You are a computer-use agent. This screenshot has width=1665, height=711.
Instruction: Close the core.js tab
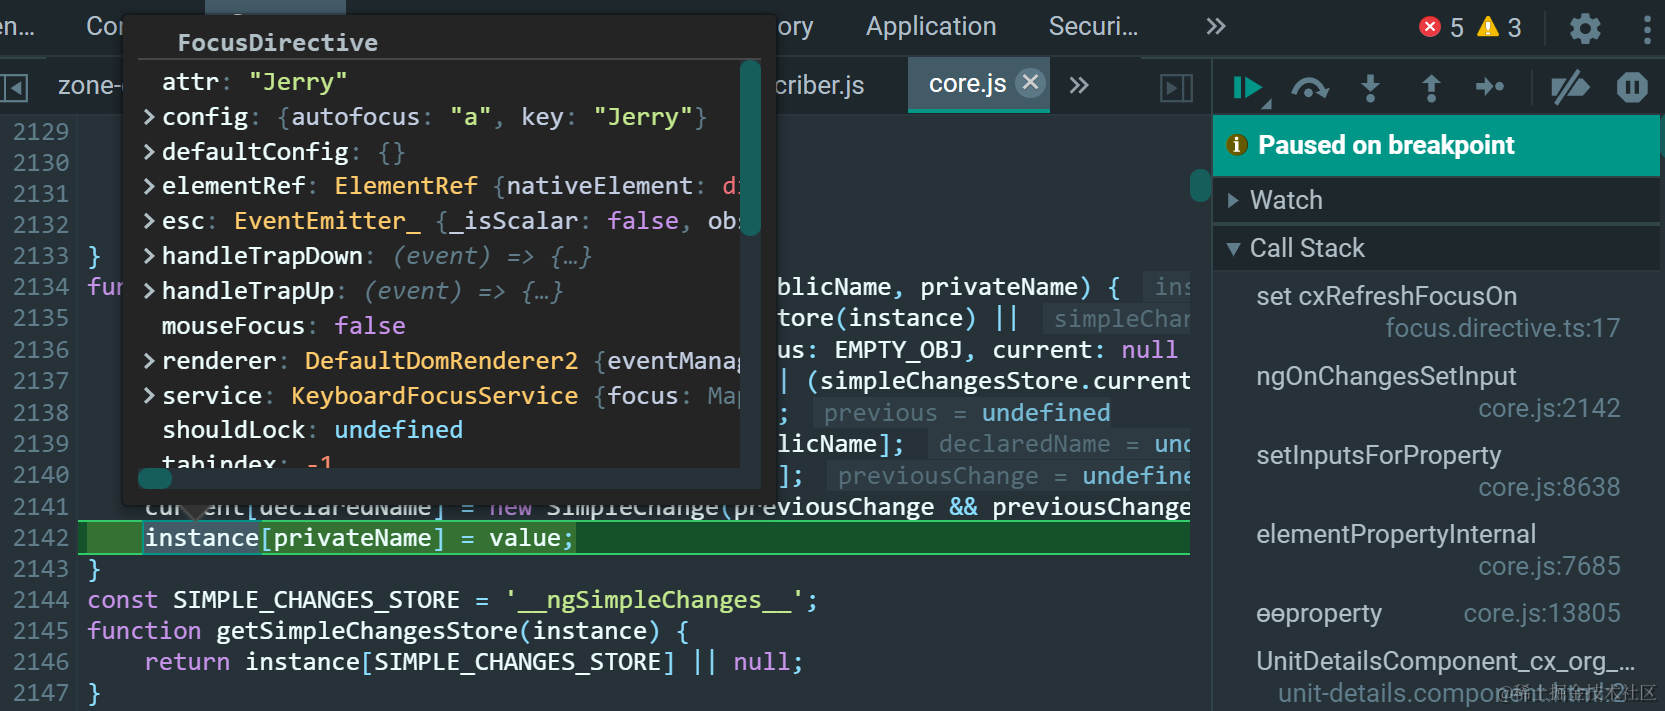(x=1030, y=82)
